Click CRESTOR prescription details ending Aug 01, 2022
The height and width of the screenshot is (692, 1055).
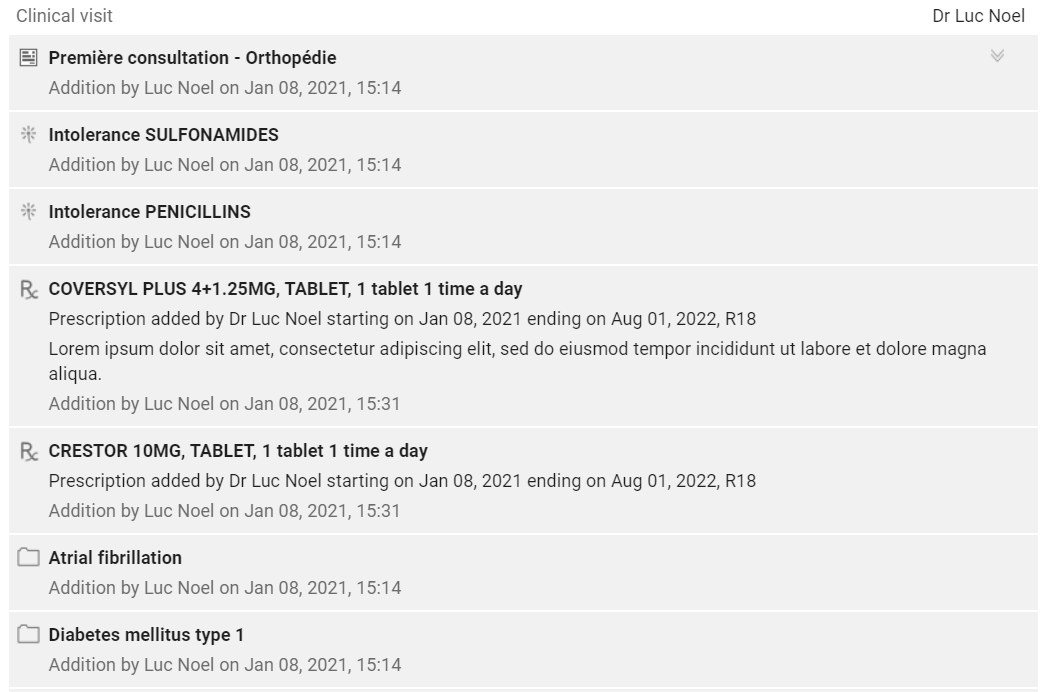[402, 481]
